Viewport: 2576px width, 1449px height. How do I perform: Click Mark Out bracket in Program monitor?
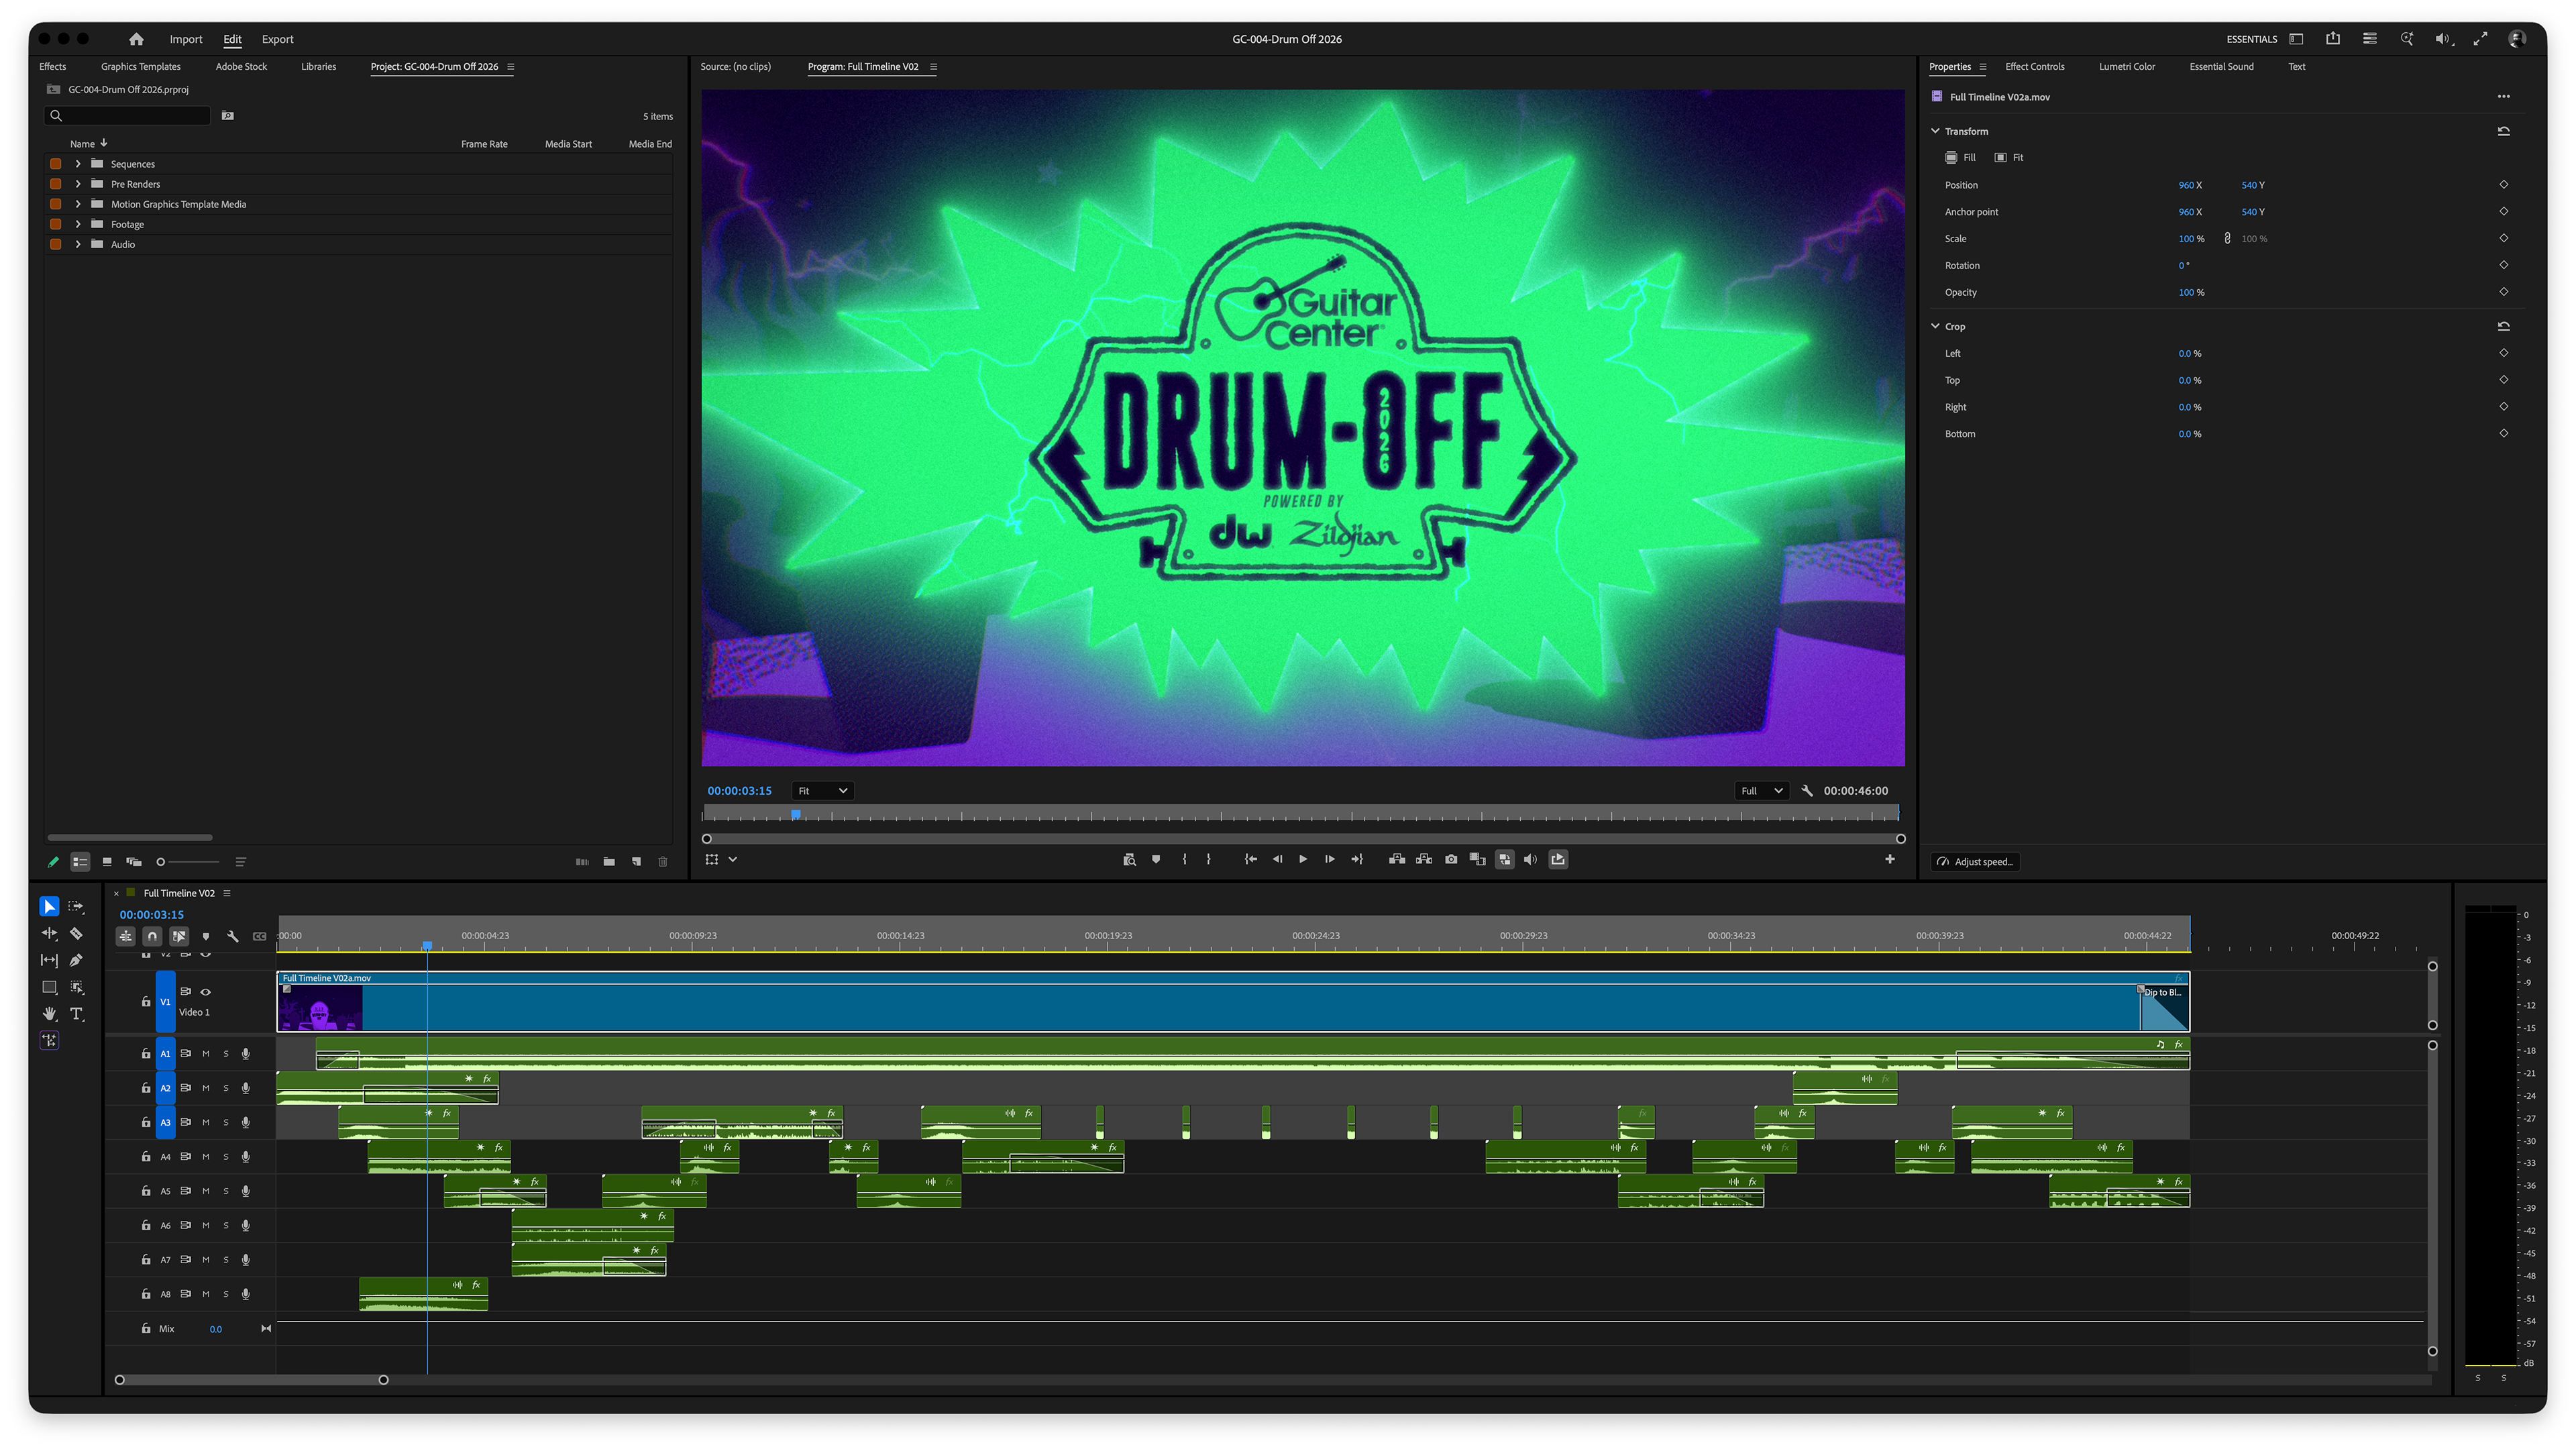(1209, 860)
